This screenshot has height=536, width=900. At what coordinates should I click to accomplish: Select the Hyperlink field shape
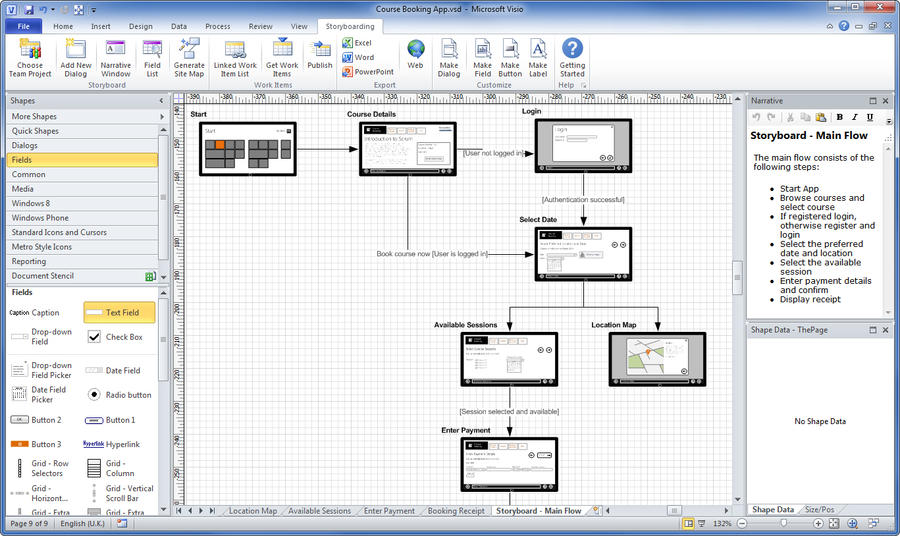pos(112,444)
